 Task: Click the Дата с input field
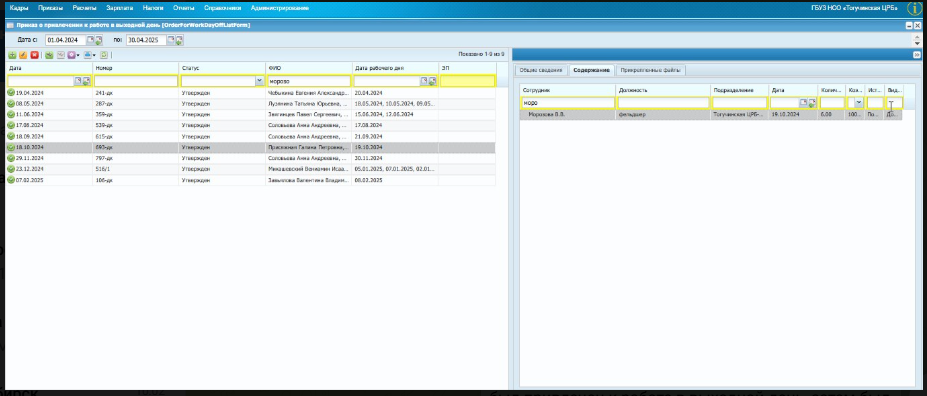coord(66,40)
